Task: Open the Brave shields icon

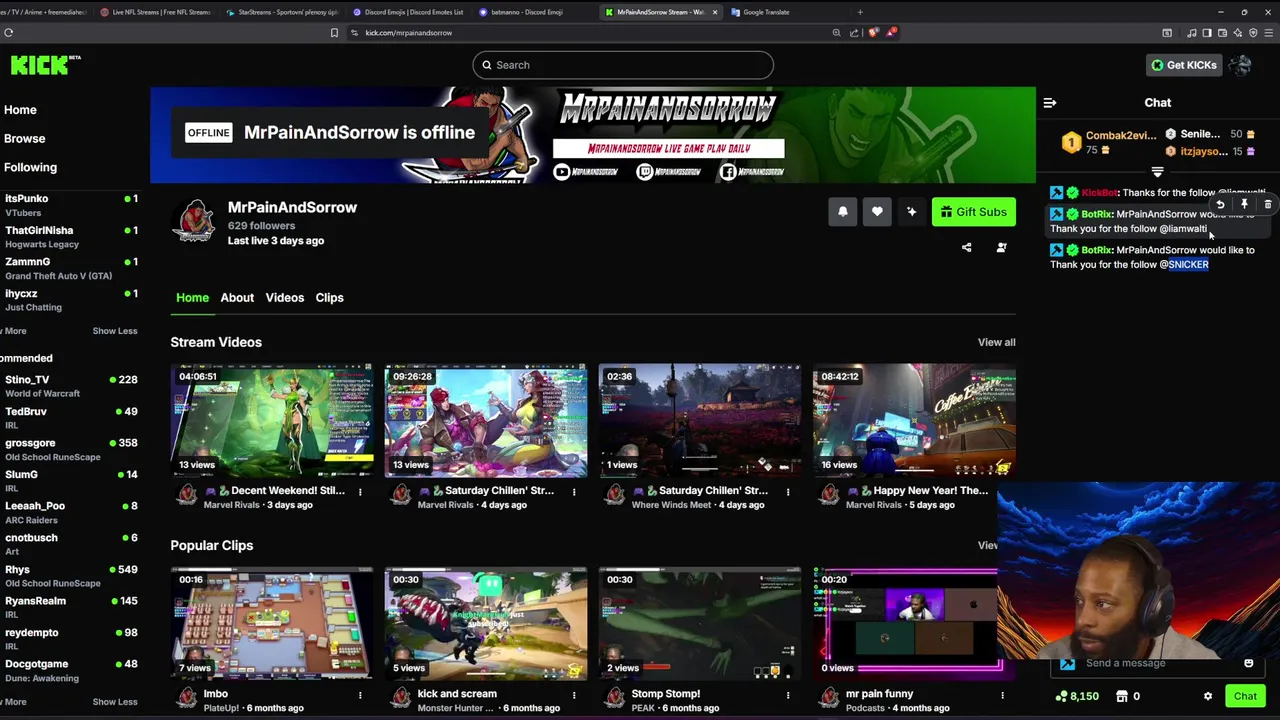Action: (x=873, y=33)
